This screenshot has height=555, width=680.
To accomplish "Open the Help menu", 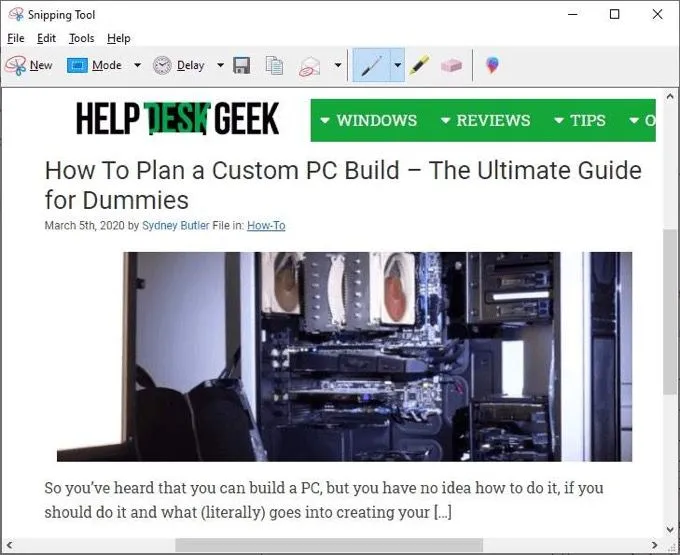I will (119, 38).
